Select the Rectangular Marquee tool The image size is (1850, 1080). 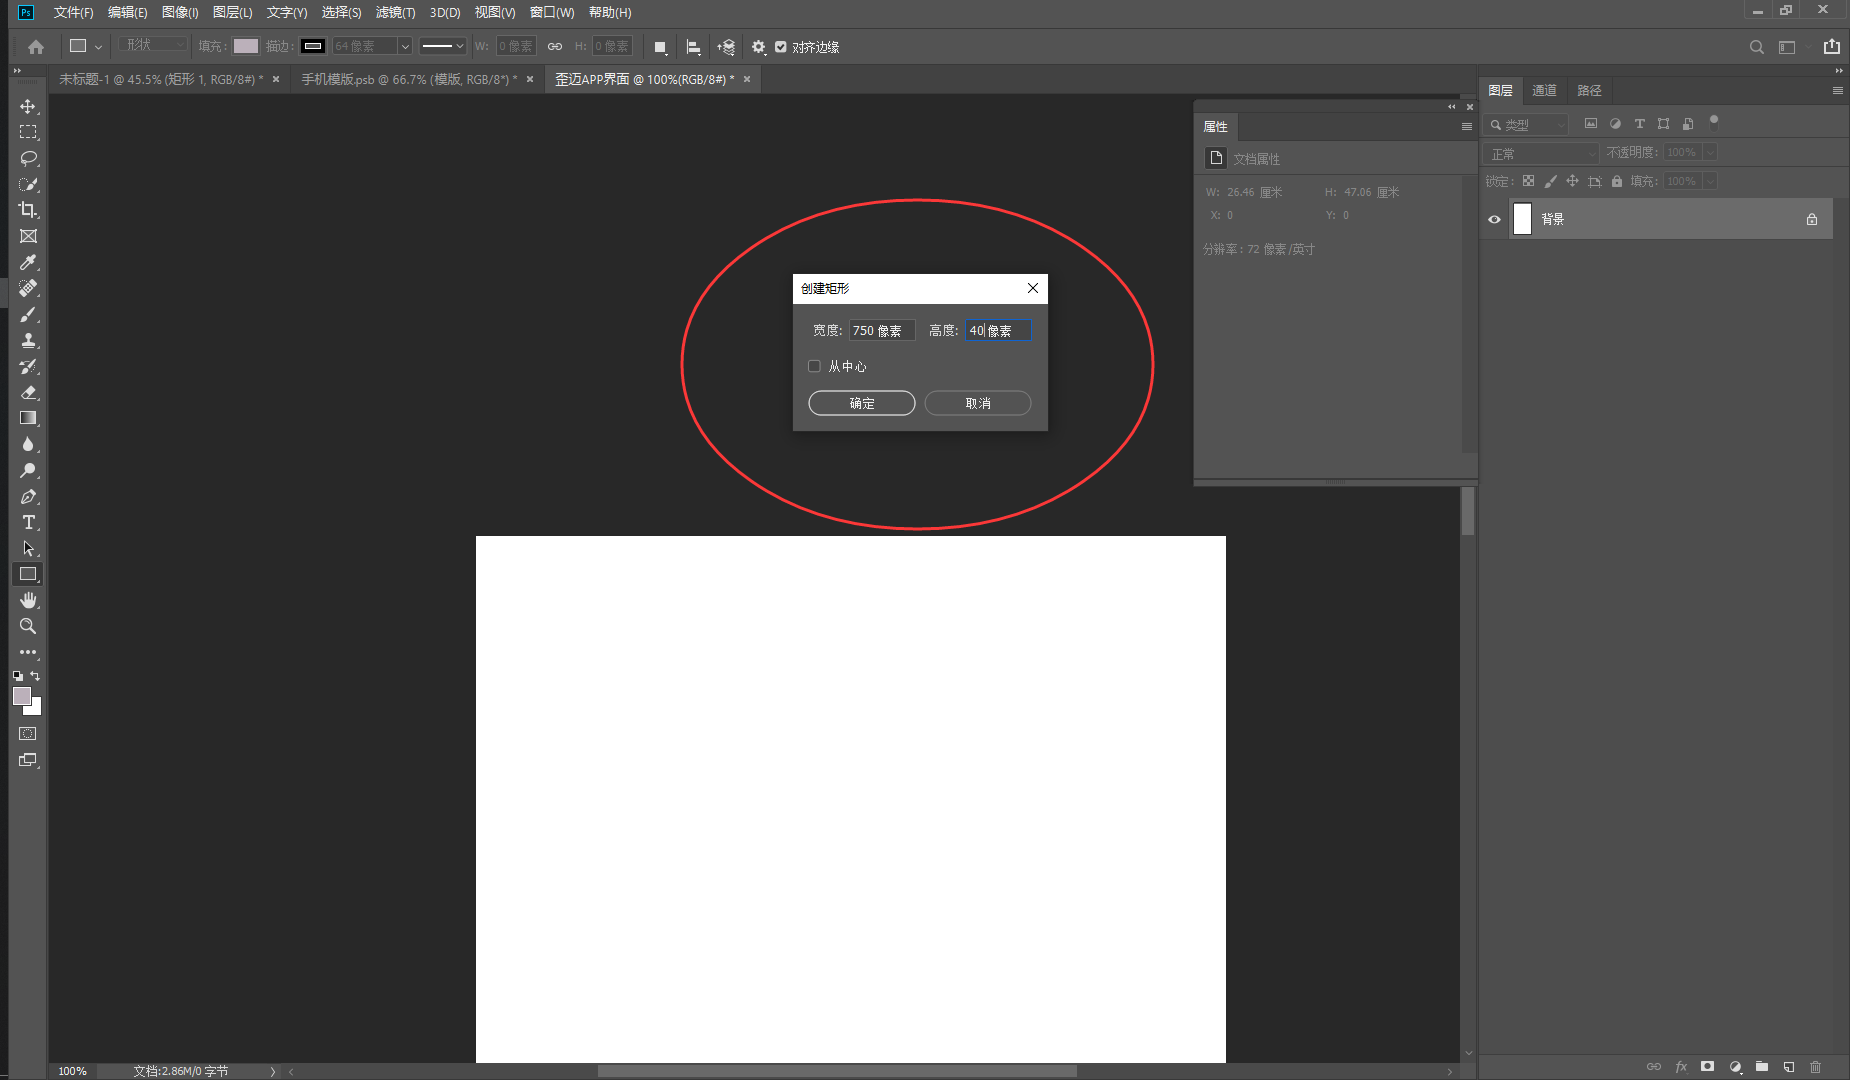28,132
